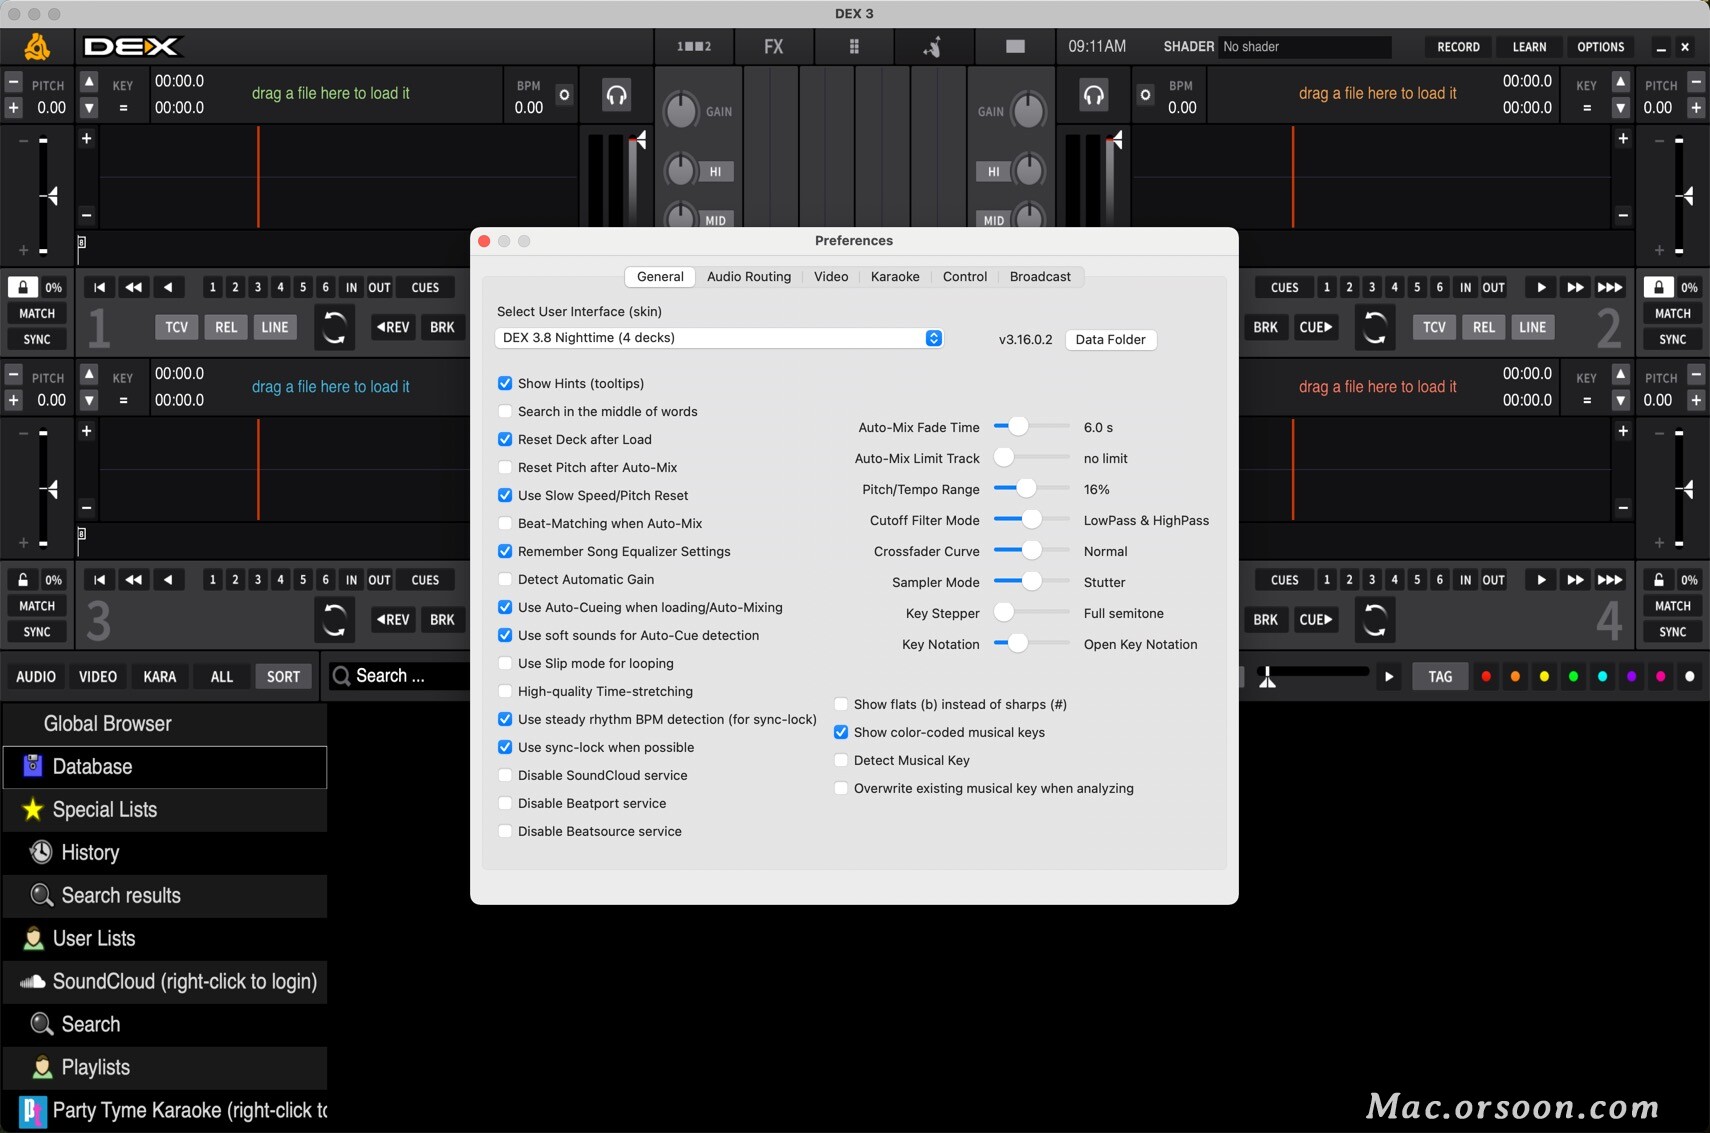Image resolution: width=1710 pixels, height=1133 pixels.
Task: Enable Use Slip mode for looping
Action: click(505, 663)
